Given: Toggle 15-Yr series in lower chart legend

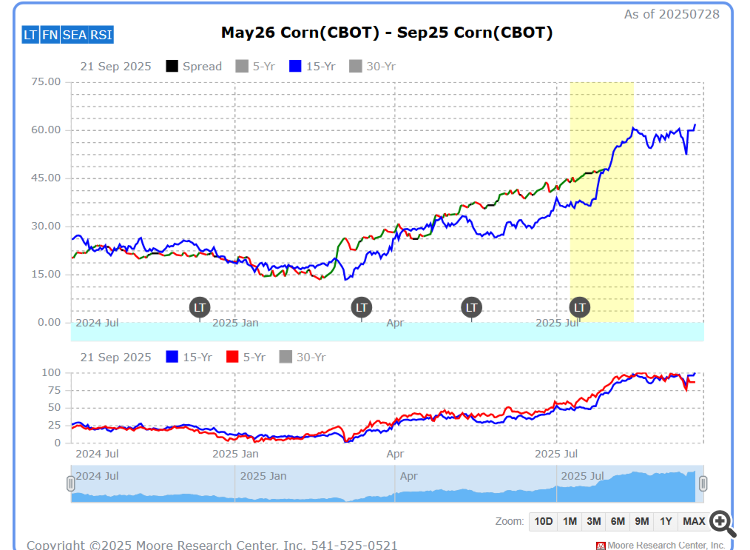Looking at the screenshot, I should [189, 357].
